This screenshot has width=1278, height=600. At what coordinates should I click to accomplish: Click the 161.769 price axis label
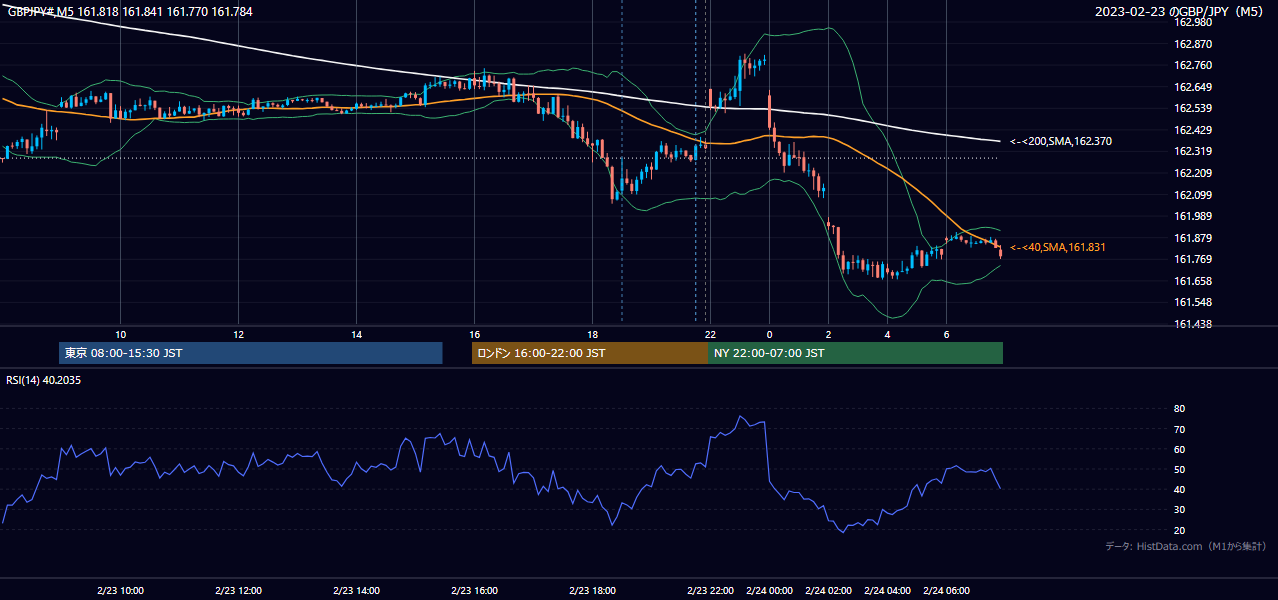pyautogui.click(x=1192, y=259)
